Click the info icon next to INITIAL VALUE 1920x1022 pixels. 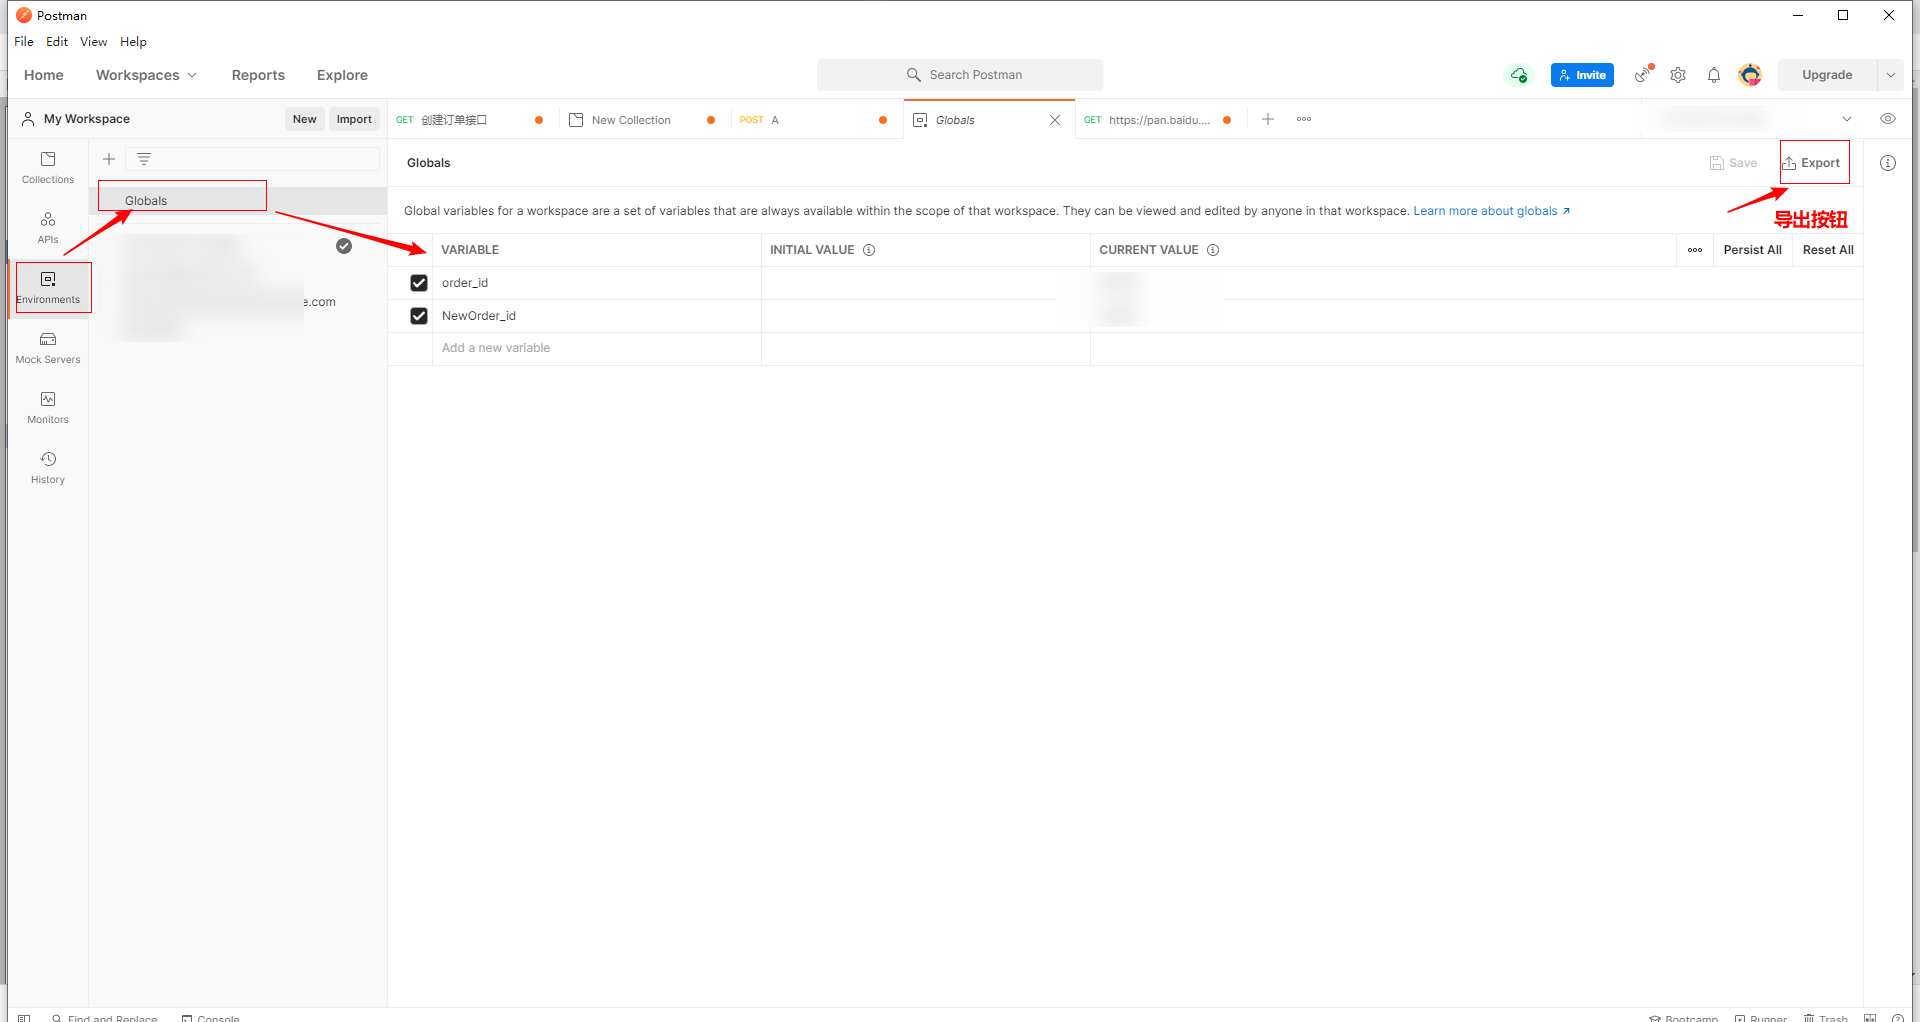[869, 250]
